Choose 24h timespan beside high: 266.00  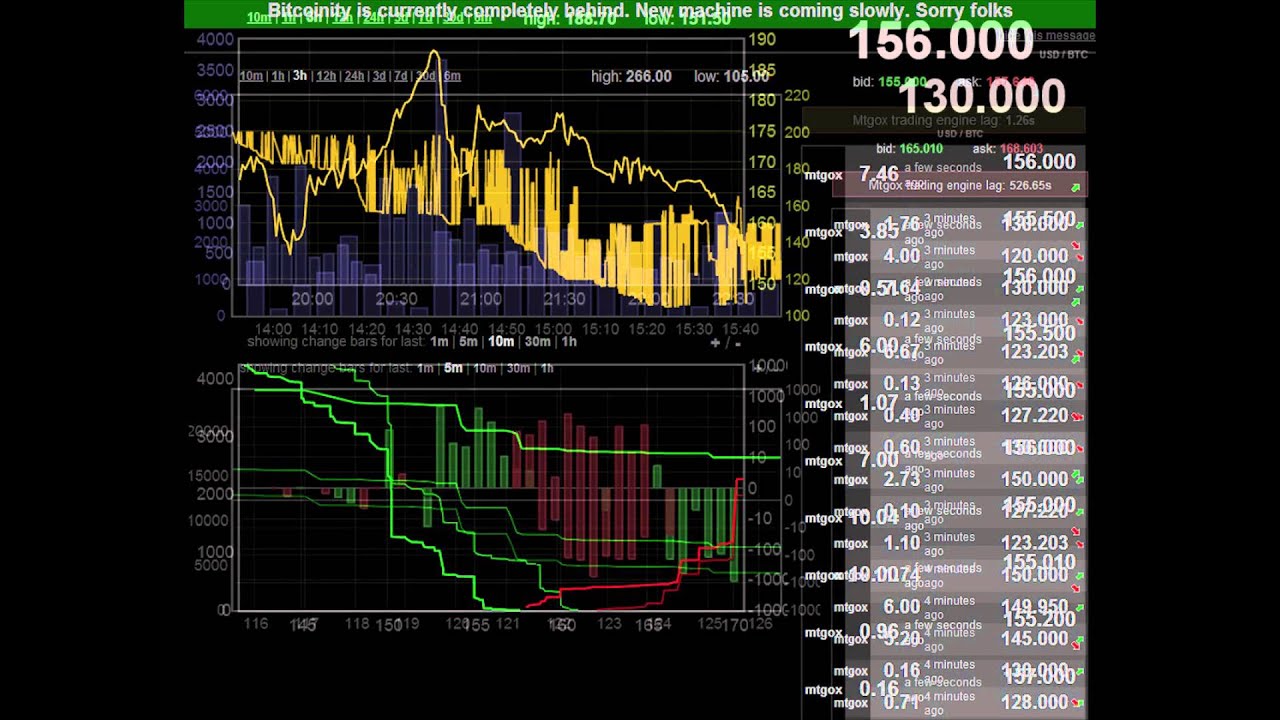pyautogui.click(x=354, y=76)
